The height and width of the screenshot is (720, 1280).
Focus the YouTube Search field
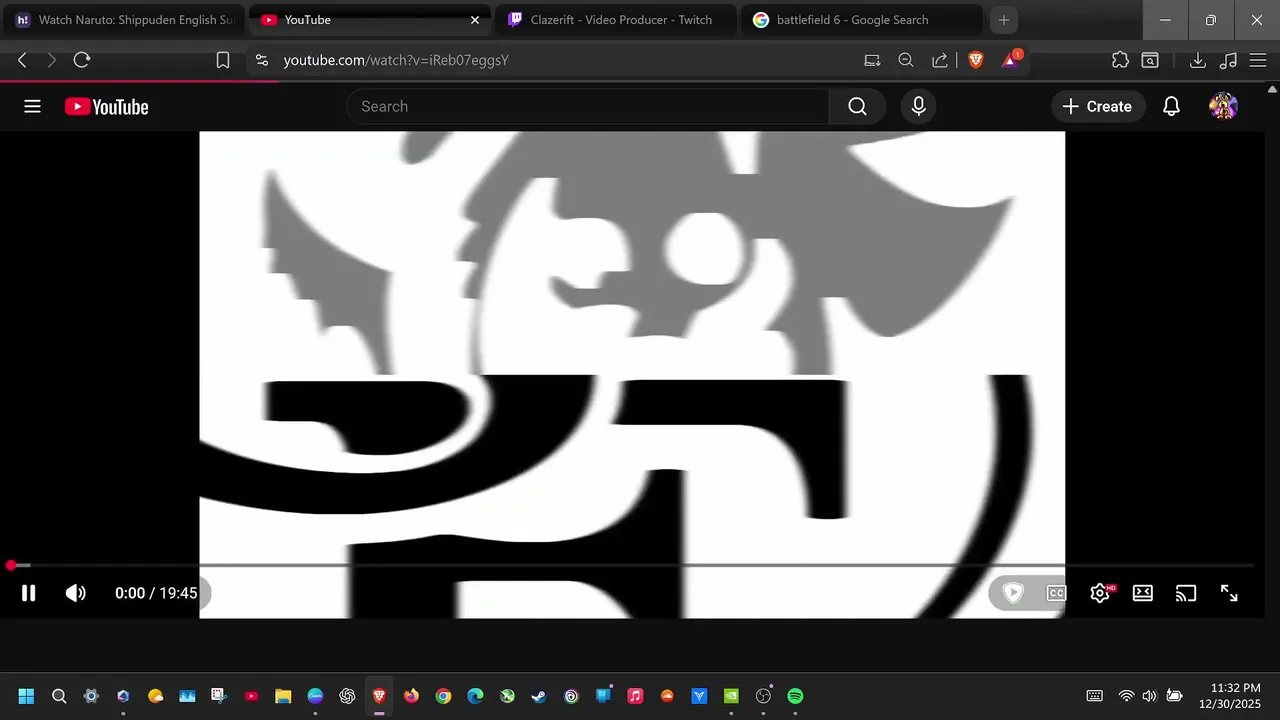[x=588, y=106]
